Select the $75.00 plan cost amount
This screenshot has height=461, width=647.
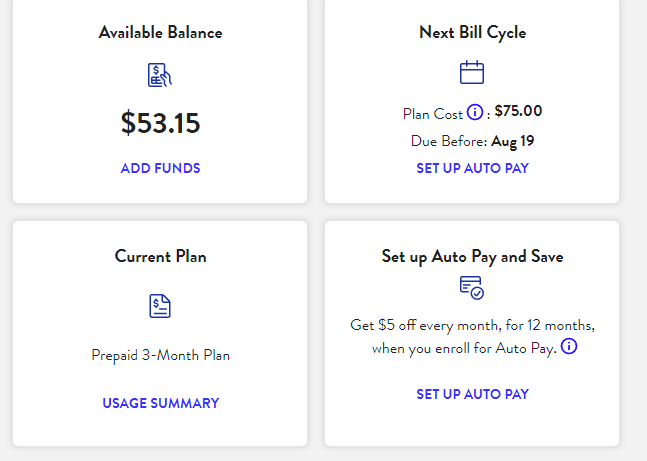[x=518, y=111]
